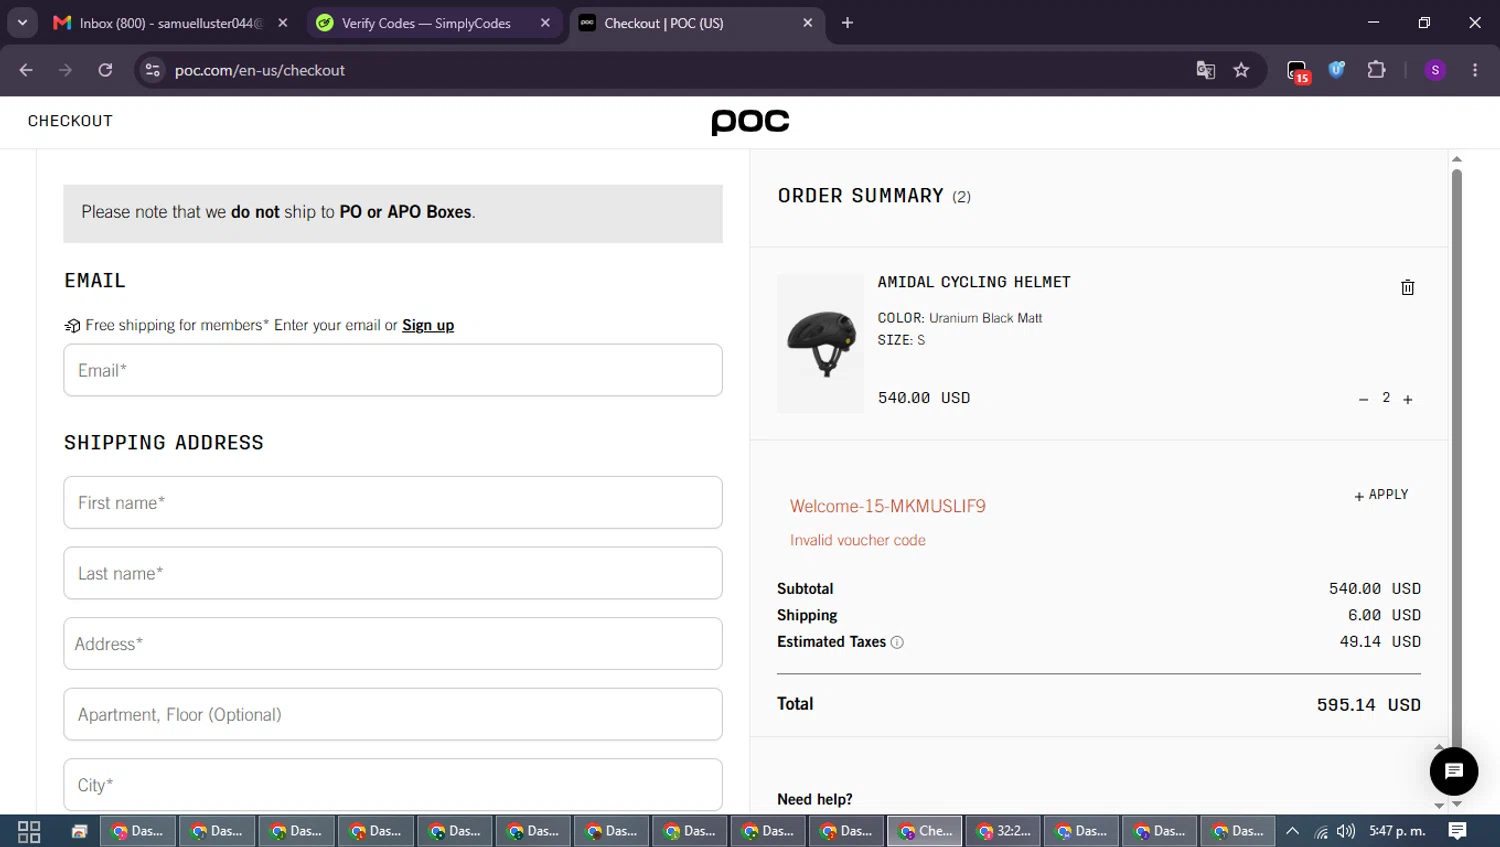Show Estimated Taxes info icon
This screenshot has height=847, width=1500.
click(897, 642)
